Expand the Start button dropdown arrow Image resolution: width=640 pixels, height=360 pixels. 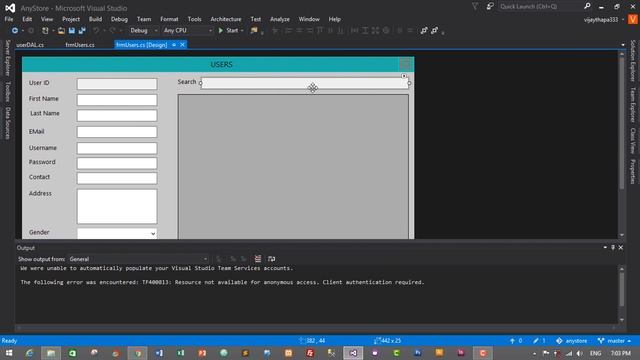(x=242, y=31)
